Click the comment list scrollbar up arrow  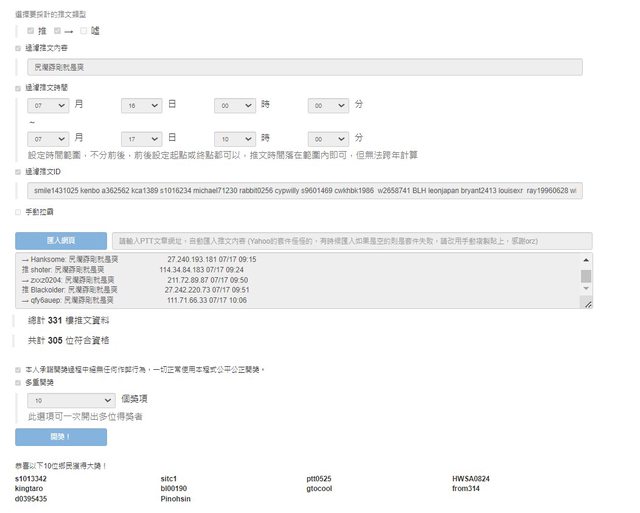[x=586, y=260]
